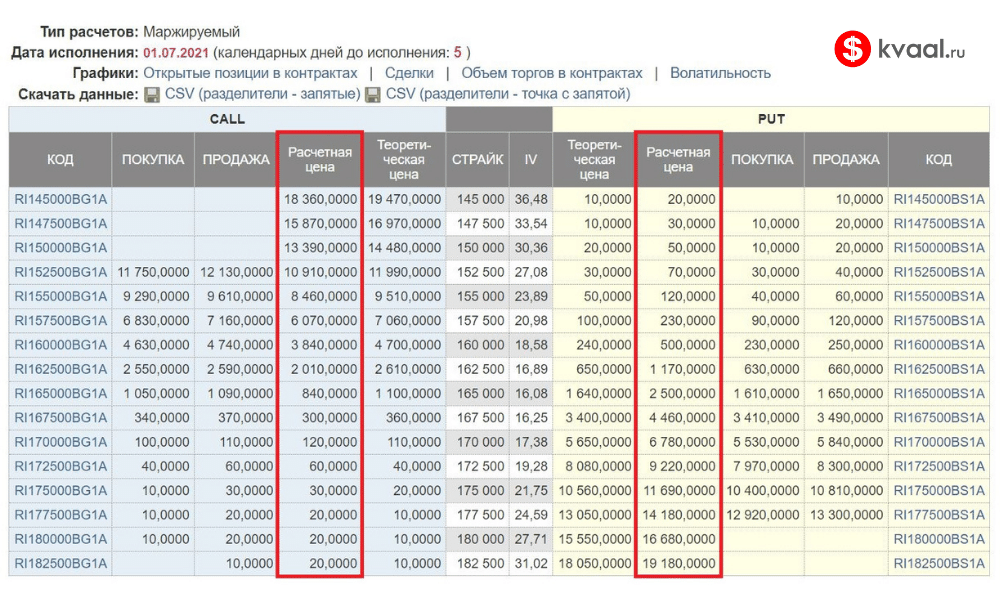This screenshot has width=1000, height=600.
Task: Open put contract RI172500BS1A
Action: coord(939,466)
